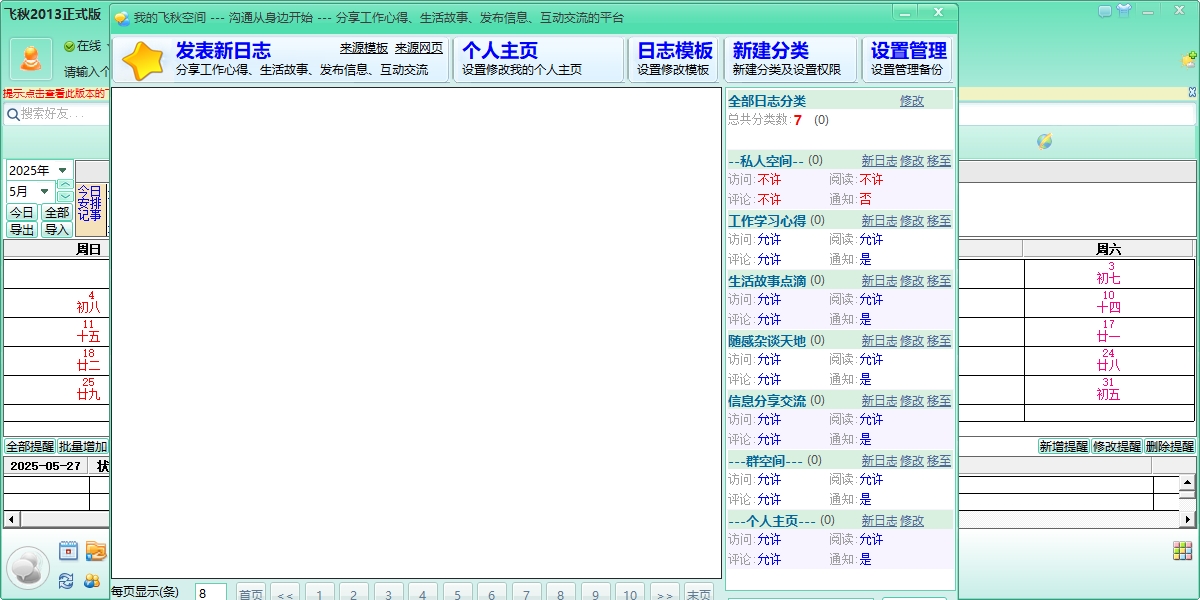Click the blue refresh arrows icon
1200x600 pixels.
pyautogui.click(x=67, y=580)
